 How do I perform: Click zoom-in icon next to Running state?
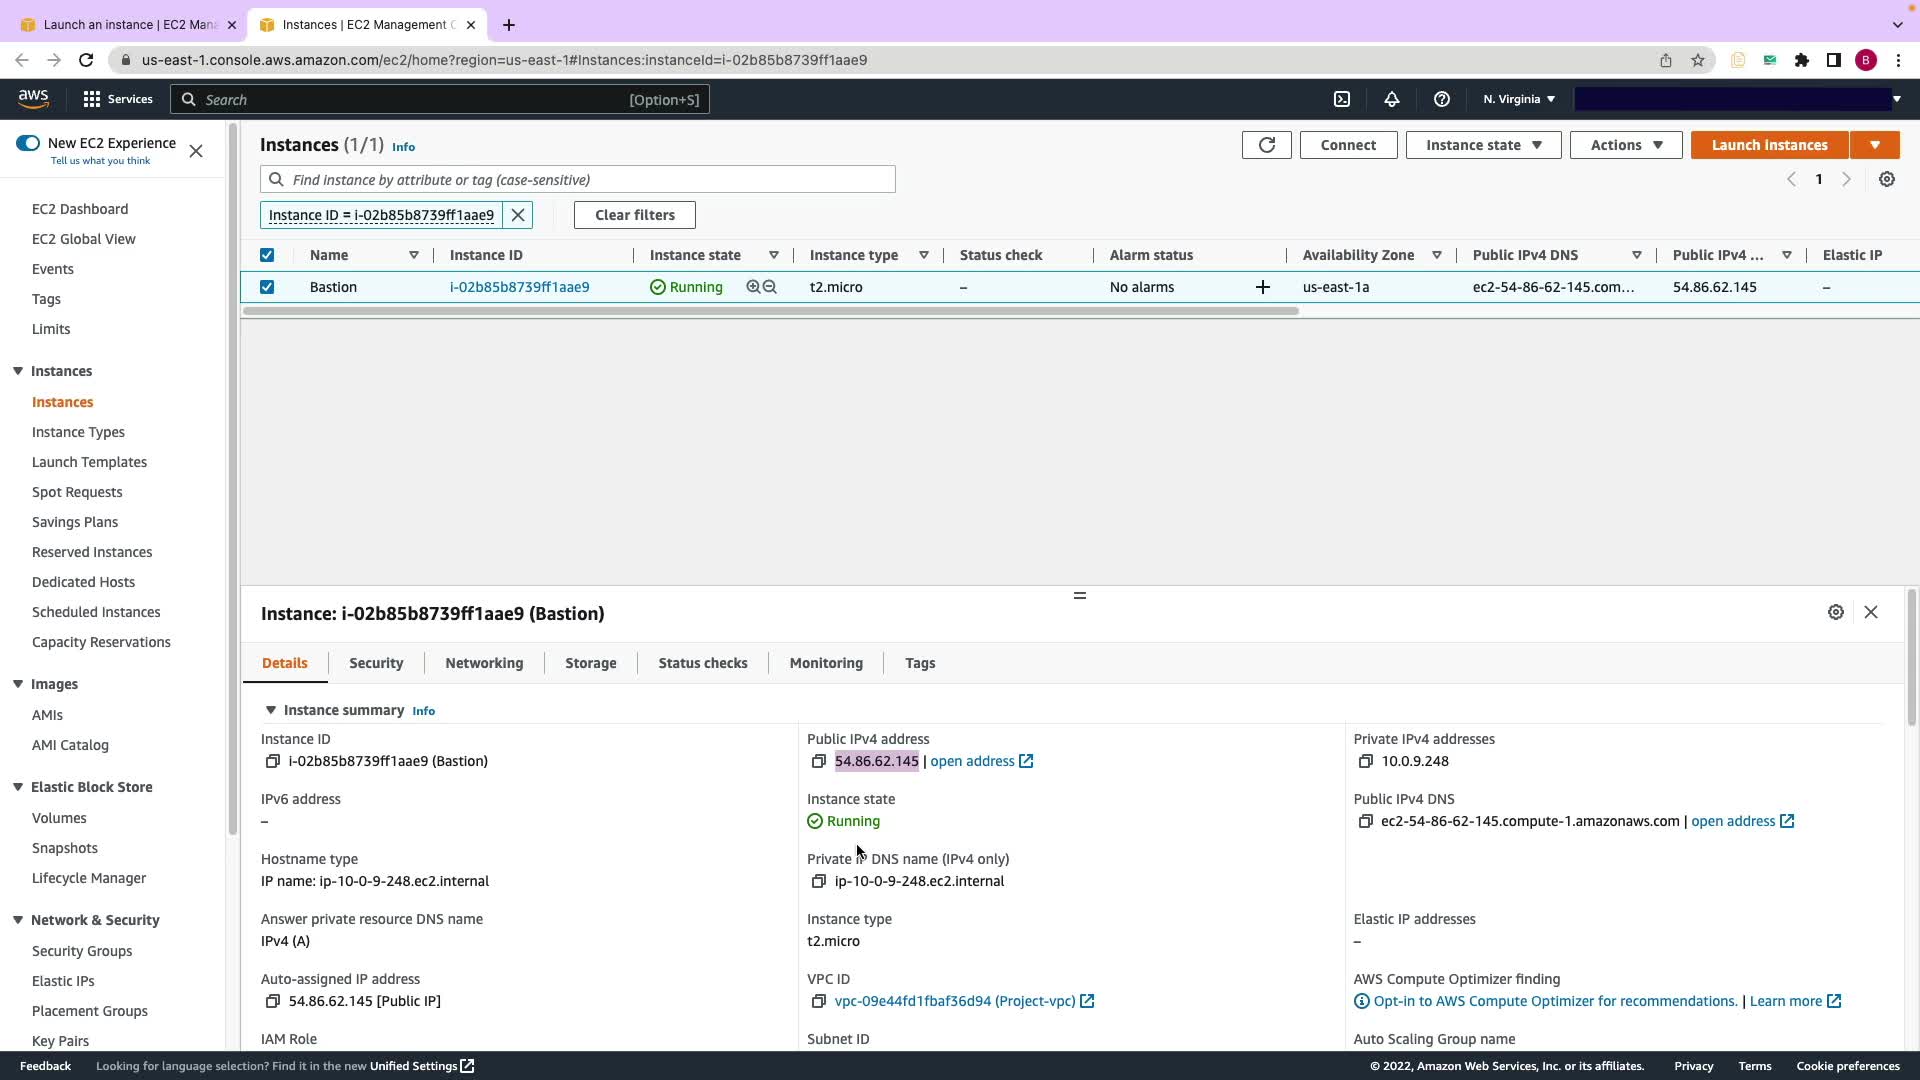[x=753, y=287]
